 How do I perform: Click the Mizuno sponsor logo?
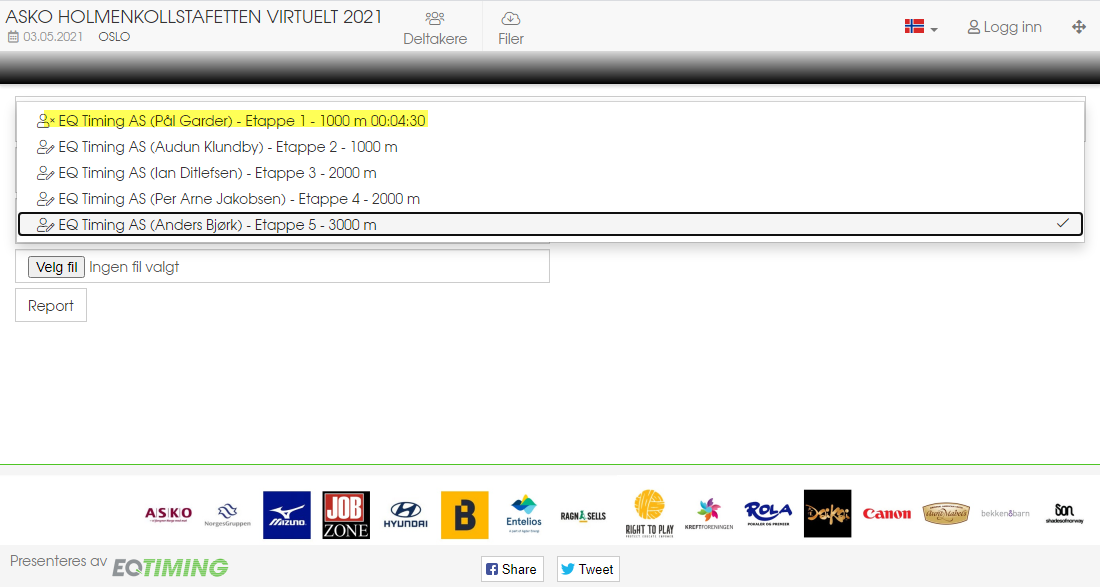(x=287, y=515)
